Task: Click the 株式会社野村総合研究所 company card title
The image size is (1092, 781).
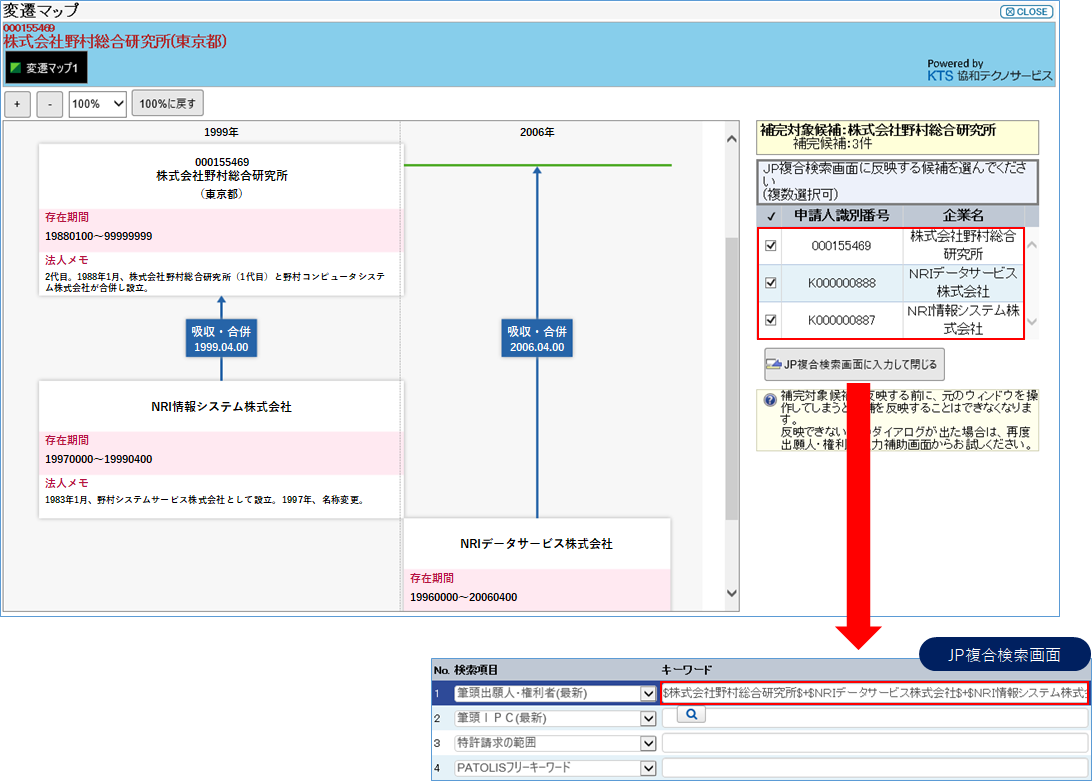Action: point(221,176)
